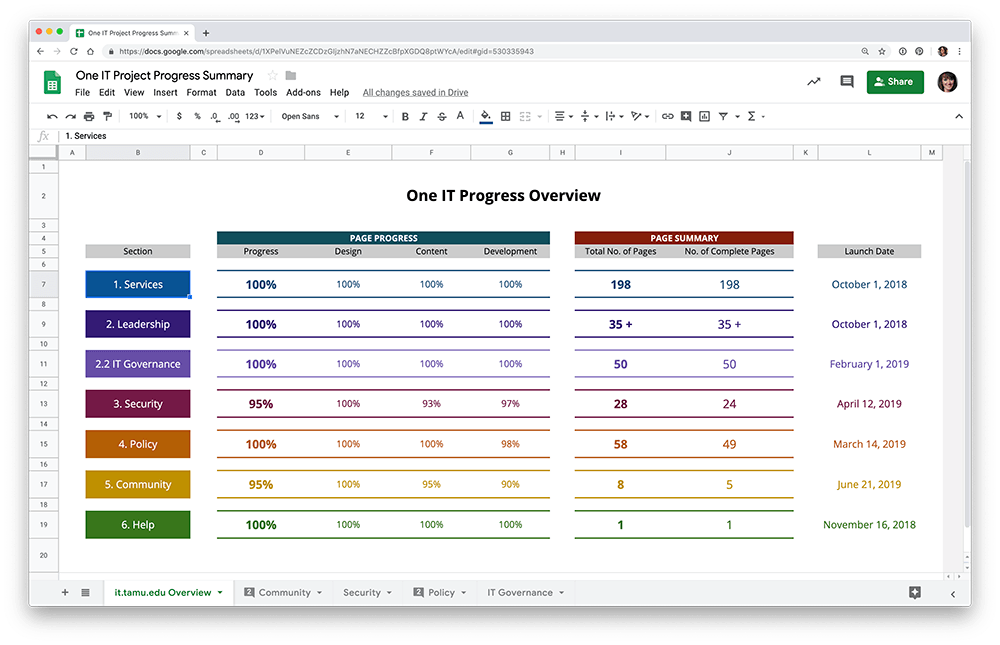Click the document title field
Image resolution: width=1000 pixels, height=645 pixels.
coord(165,75)
